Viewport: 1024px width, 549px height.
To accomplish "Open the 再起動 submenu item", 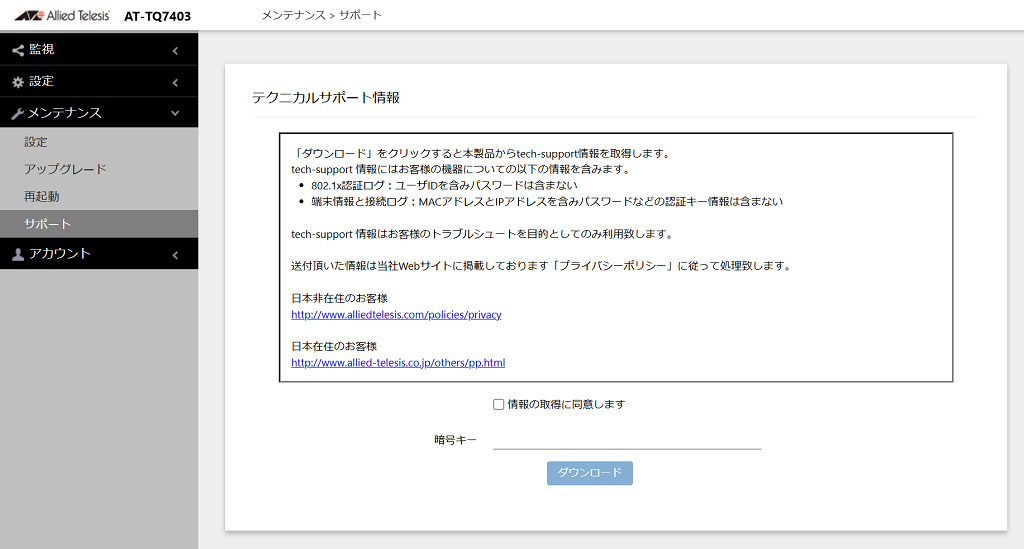I will (99, 196).
